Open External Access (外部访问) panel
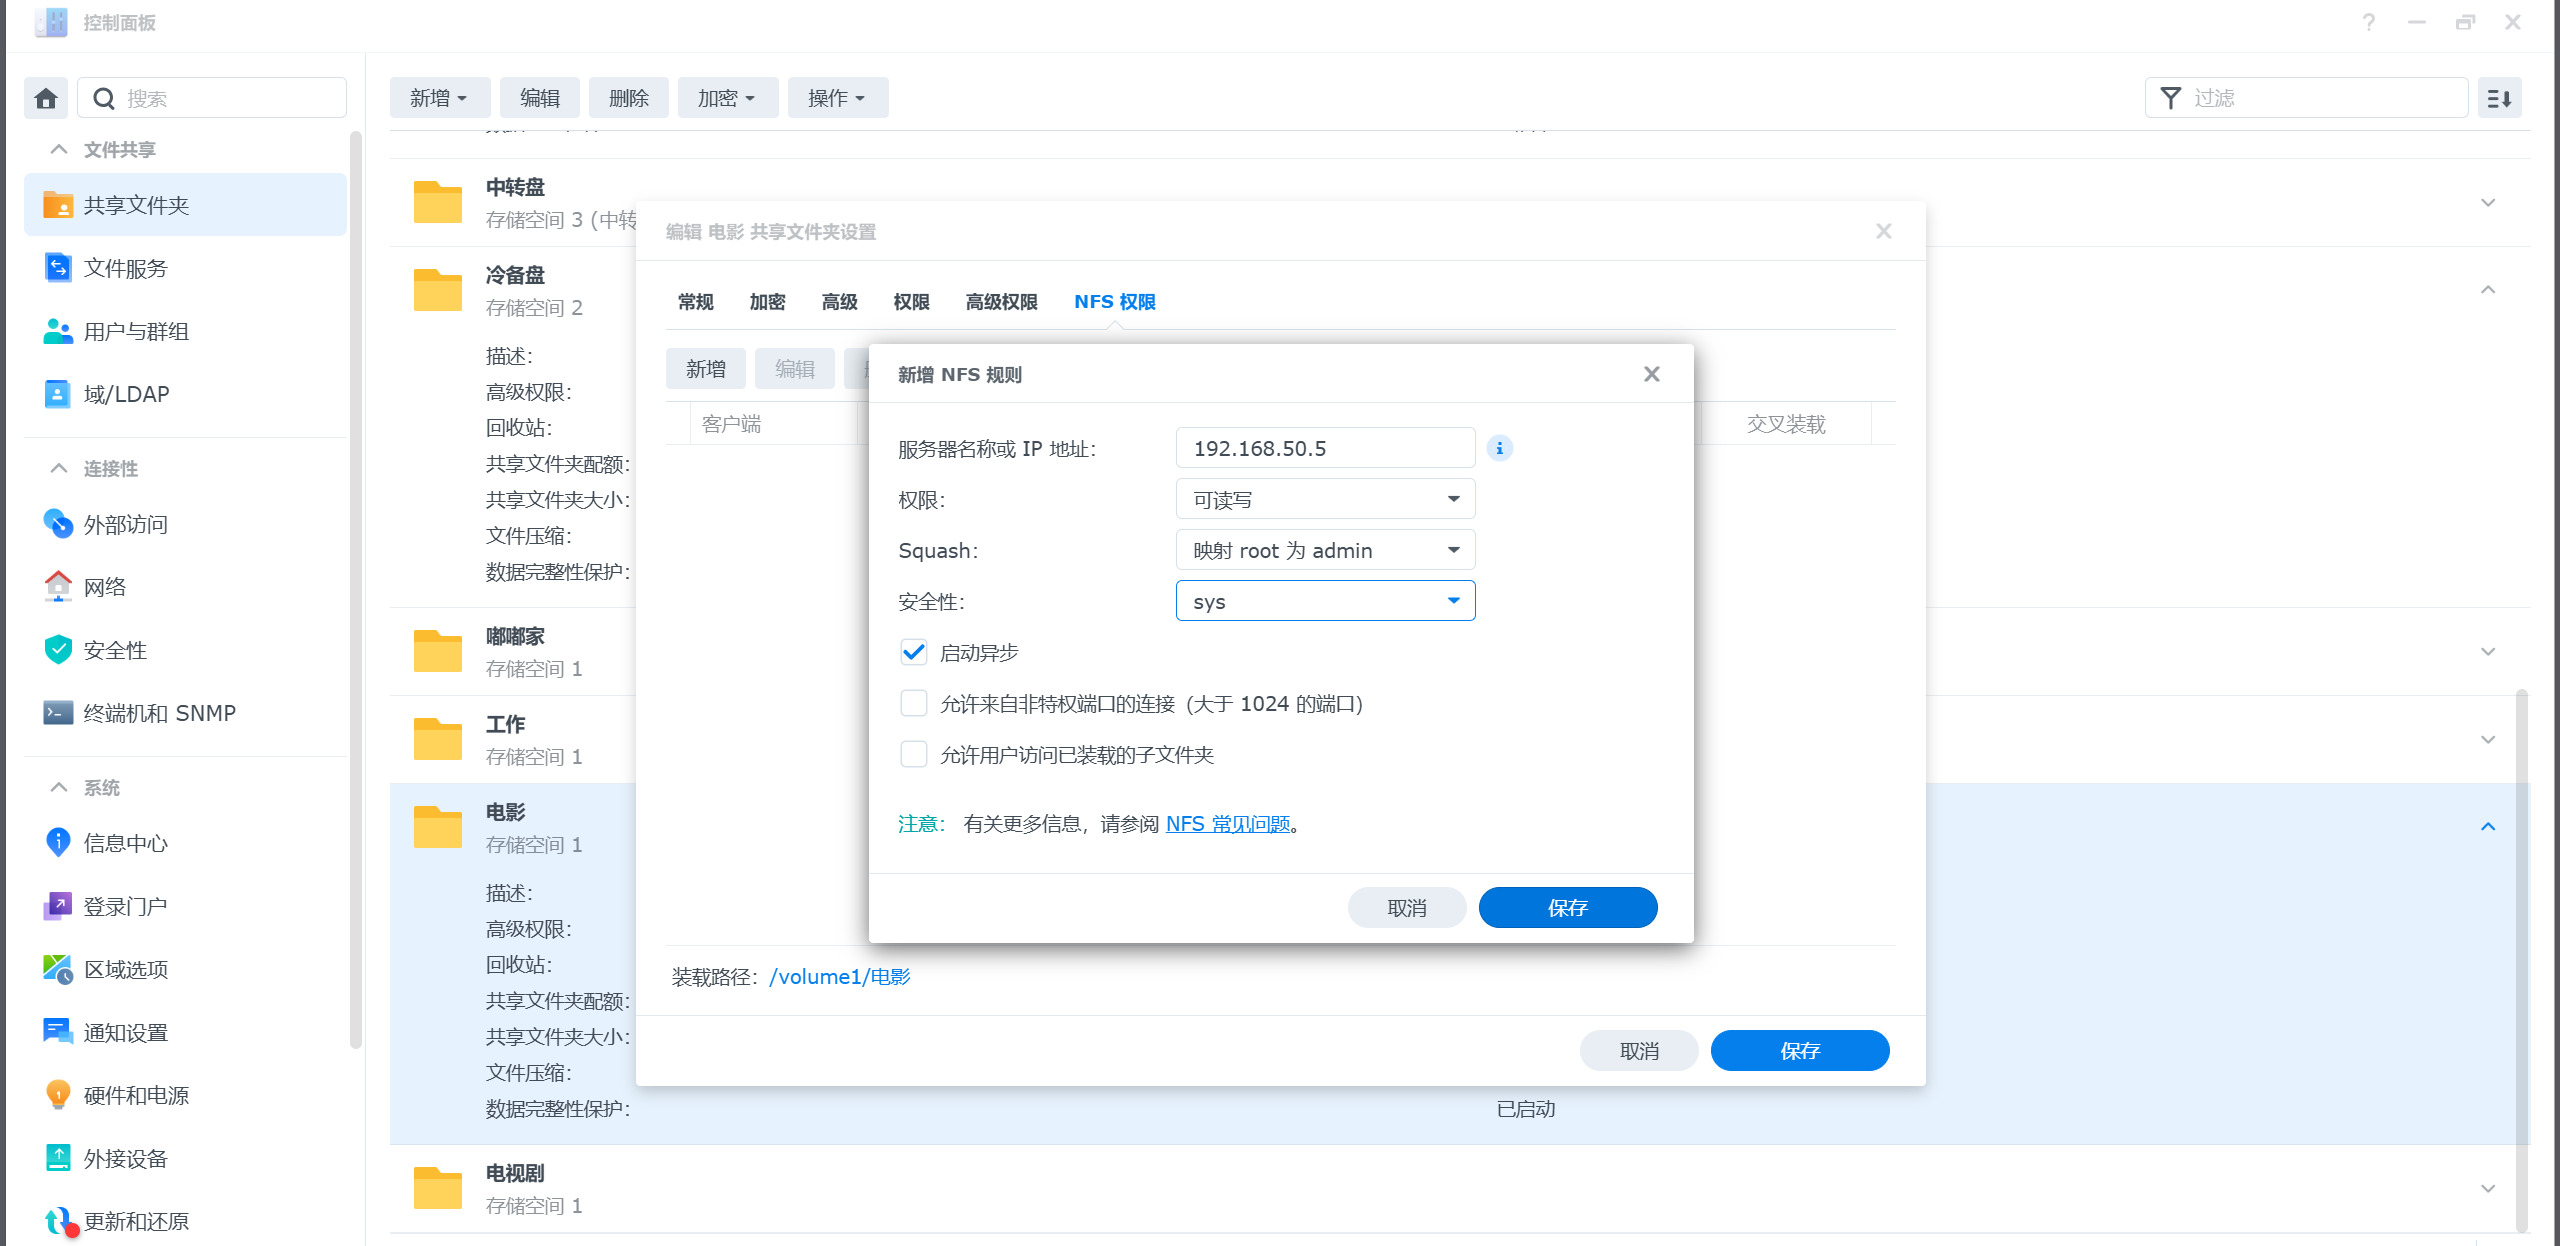 point(125,524)
